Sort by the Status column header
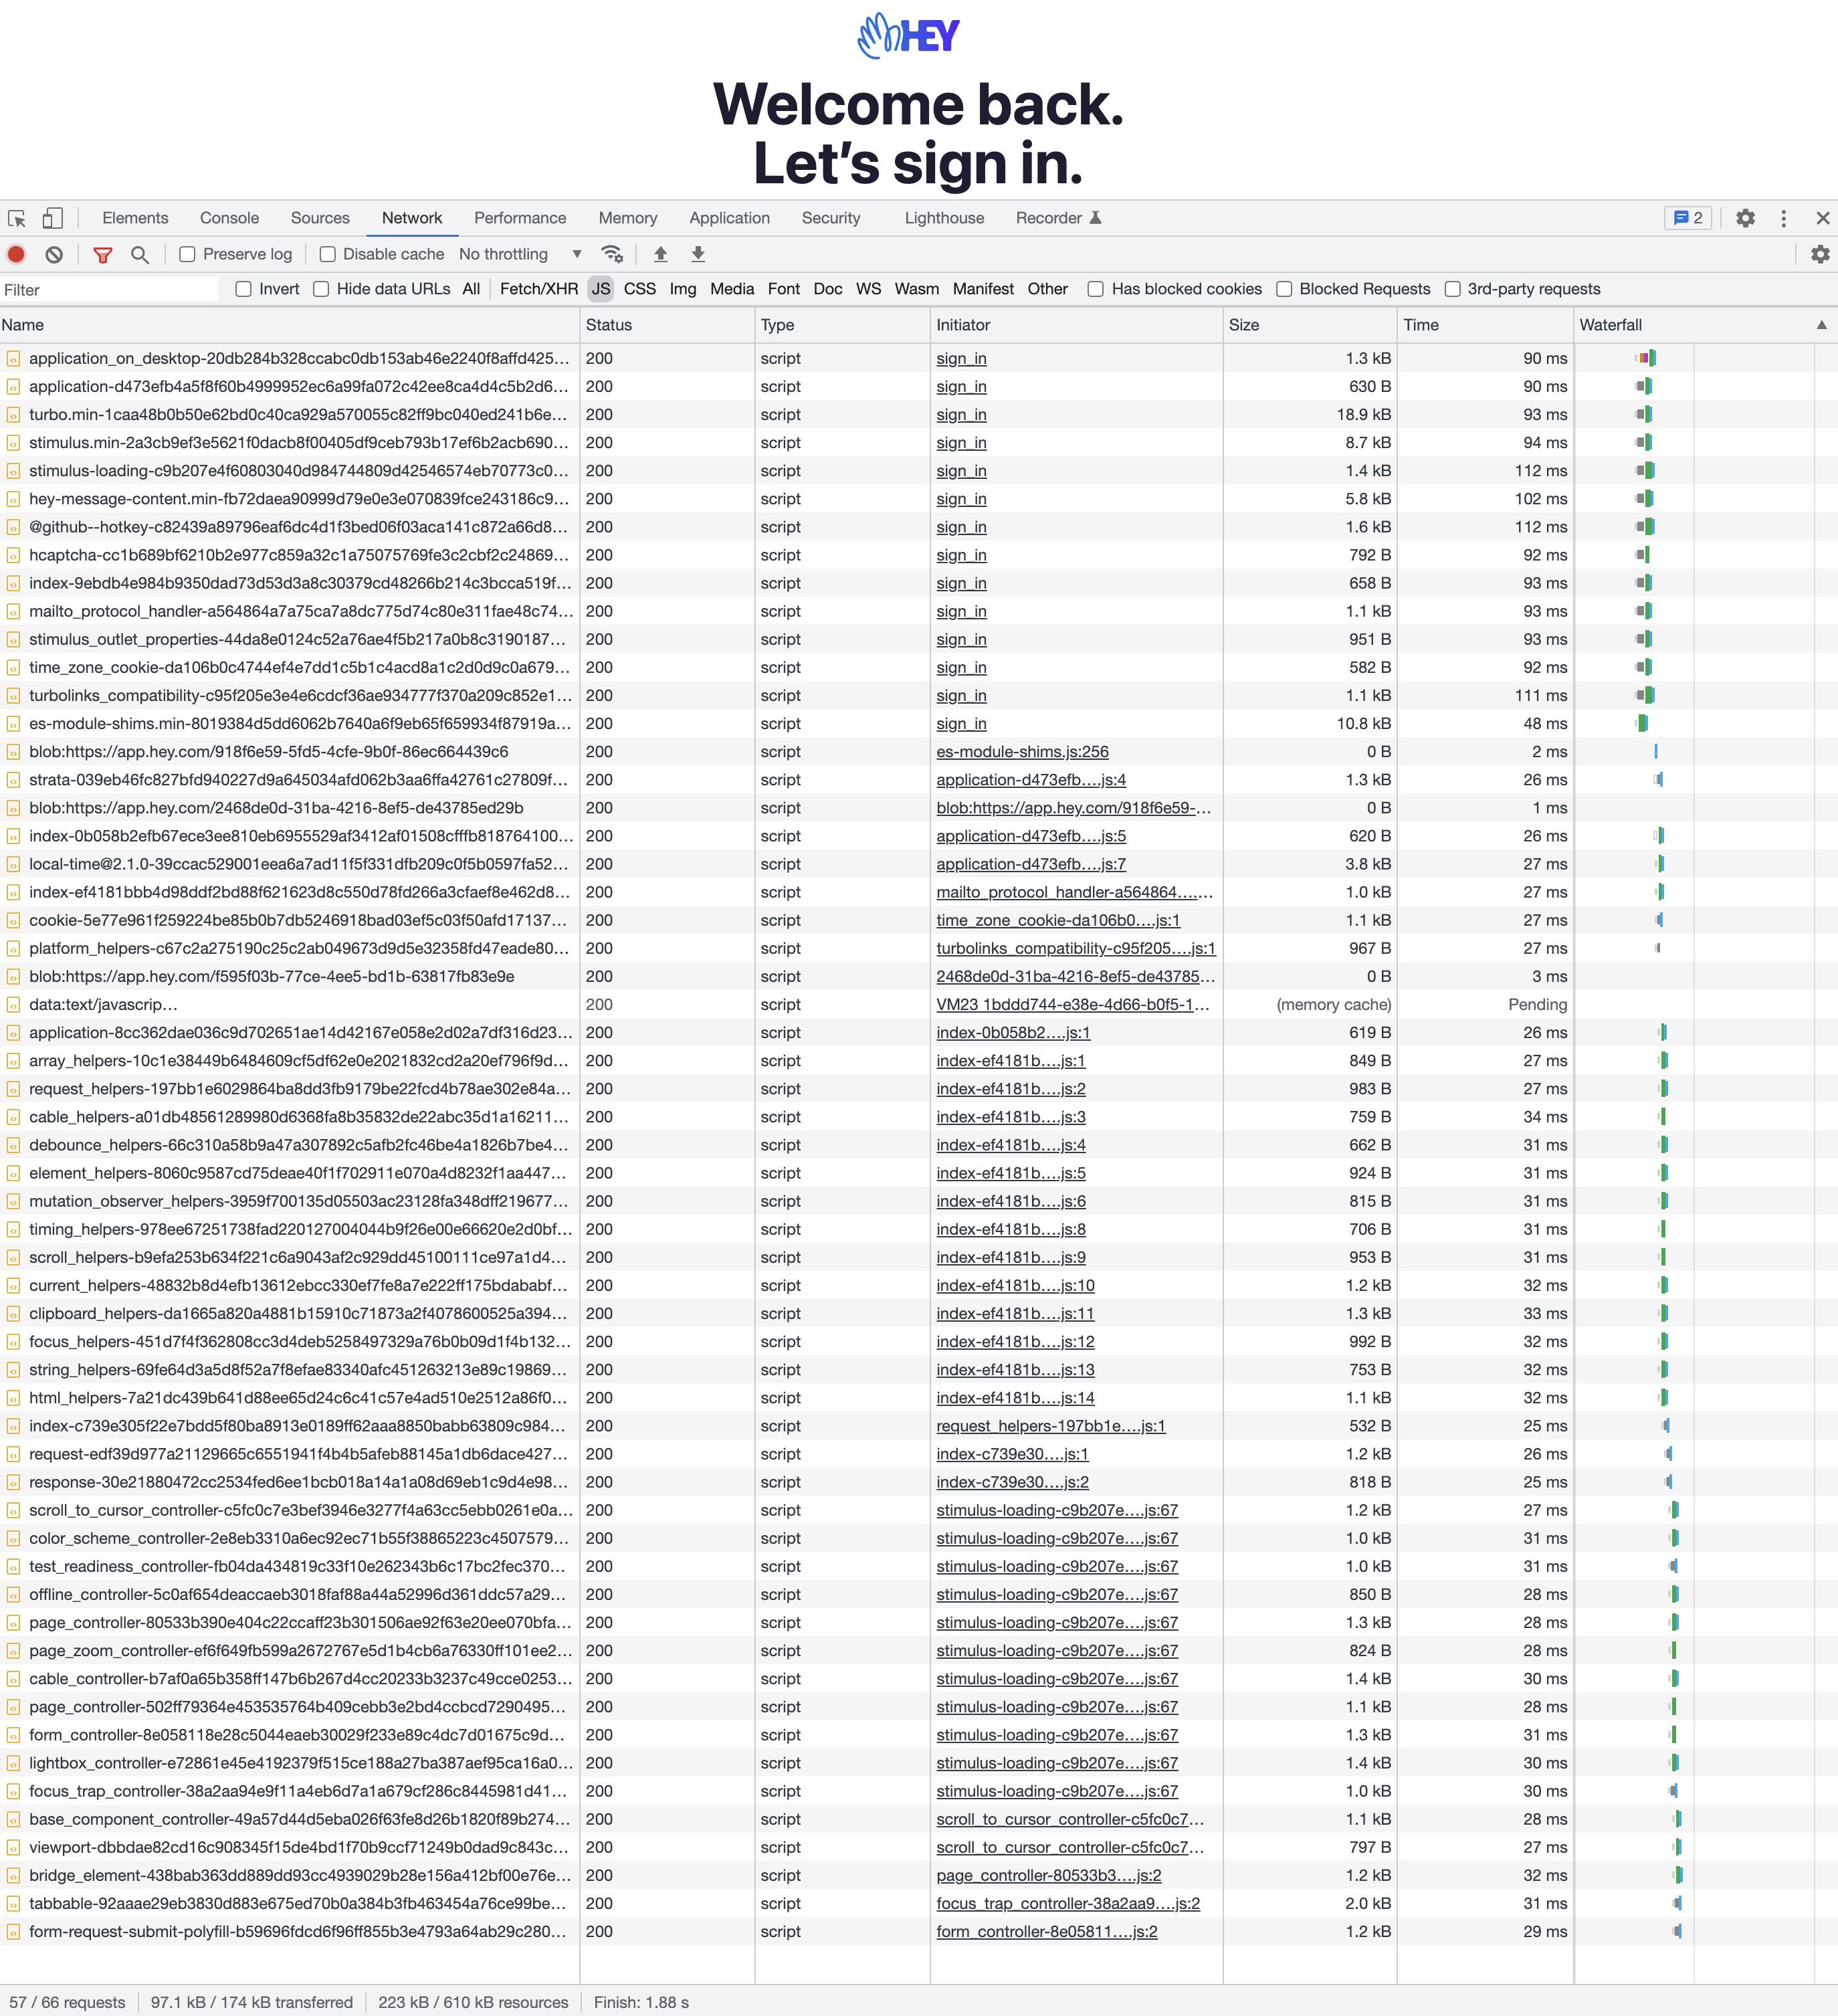 [666, 325]
